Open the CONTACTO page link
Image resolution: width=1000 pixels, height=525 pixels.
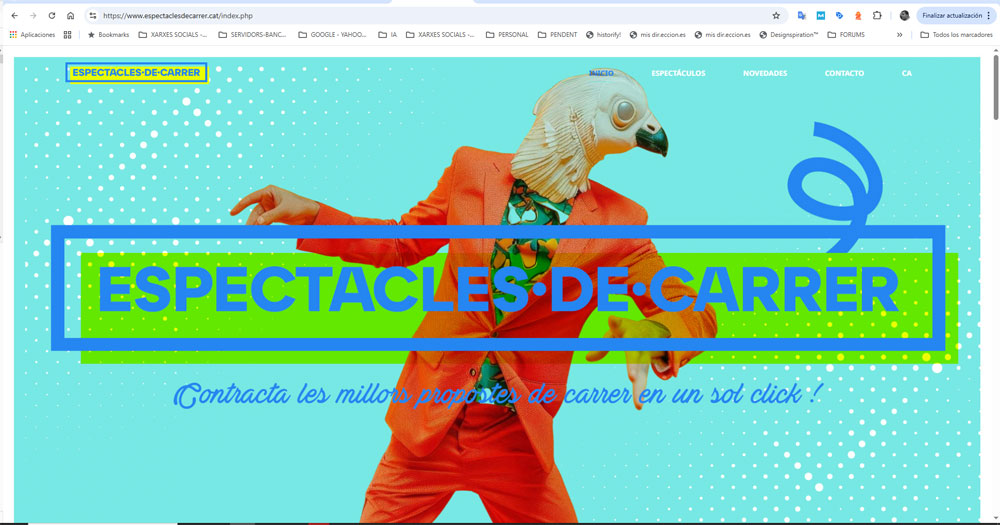[x=844, y=73]
